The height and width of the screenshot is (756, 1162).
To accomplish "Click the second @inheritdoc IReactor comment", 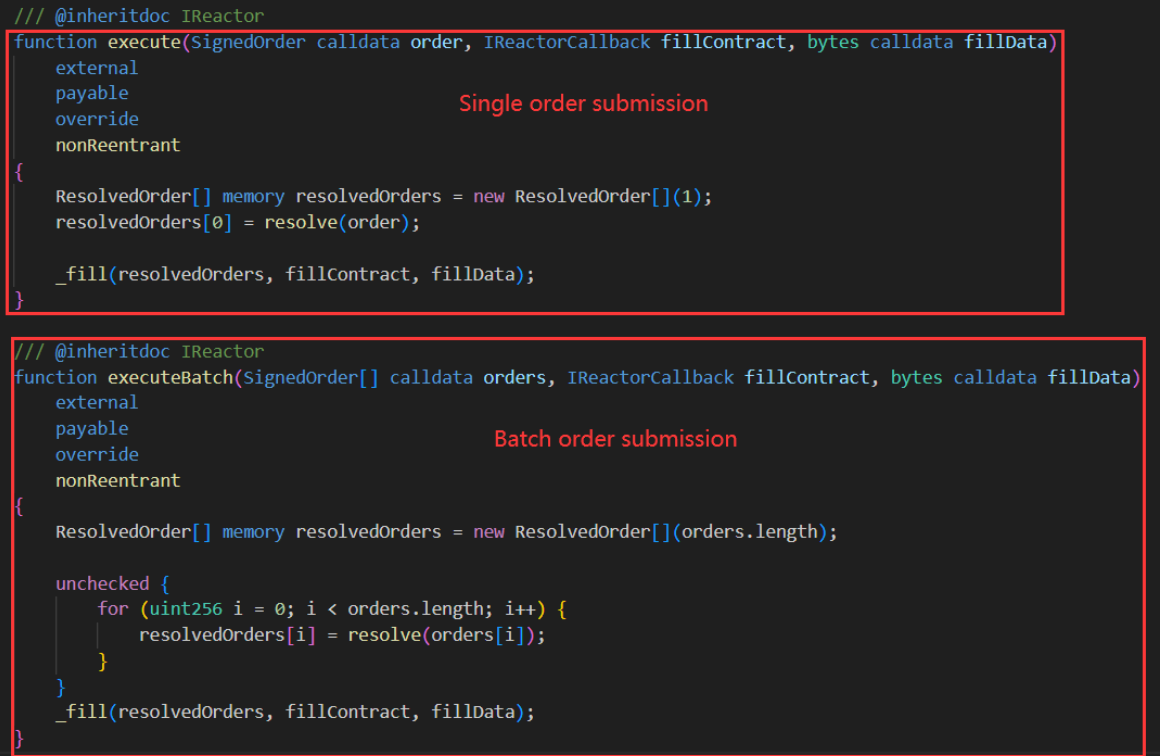I will tap(139, 351).
